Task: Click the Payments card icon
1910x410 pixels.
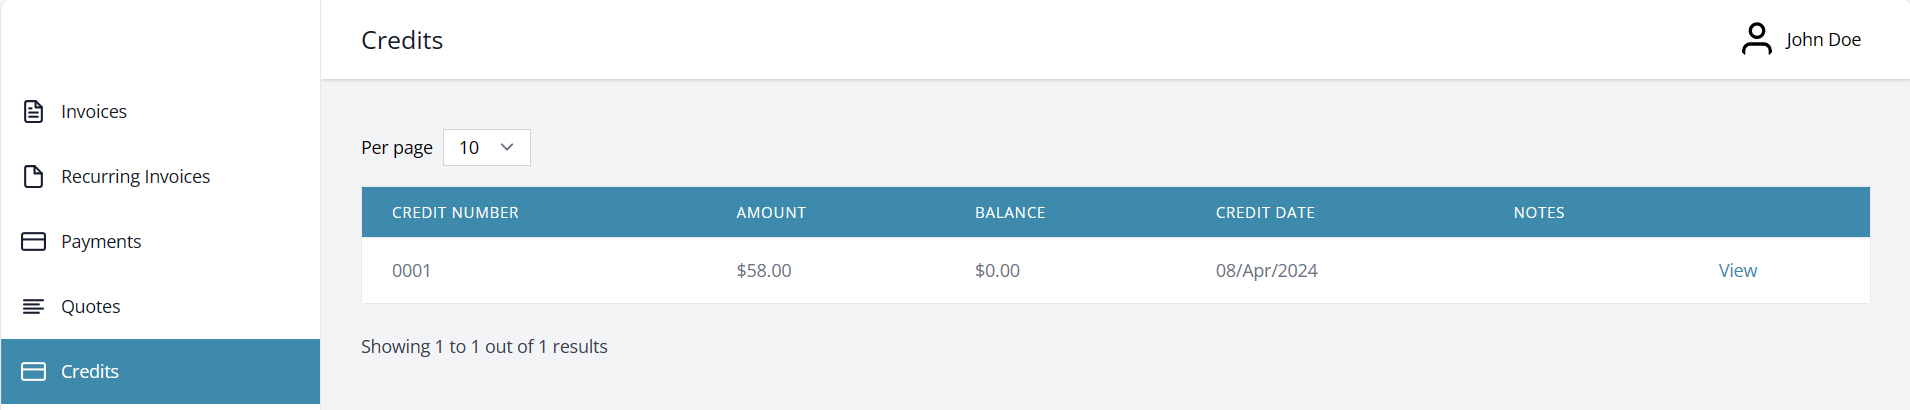Action: (33, 241)
